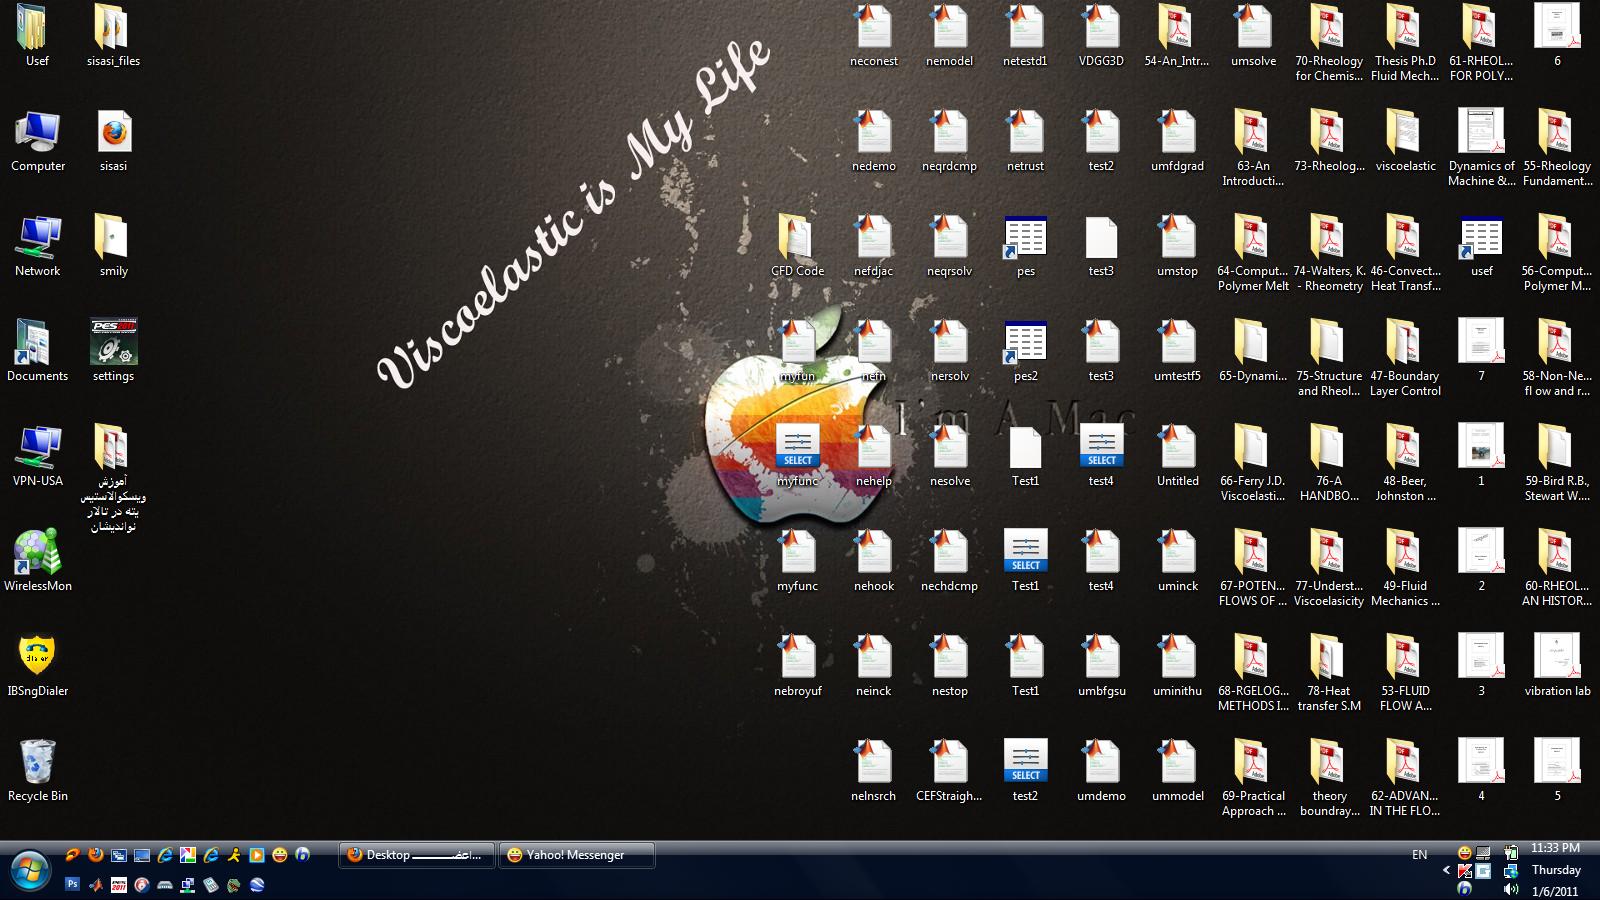Open the VPN-USA network shortcut
Viewport: 1600px width, 900px height.
coord(37,450)
